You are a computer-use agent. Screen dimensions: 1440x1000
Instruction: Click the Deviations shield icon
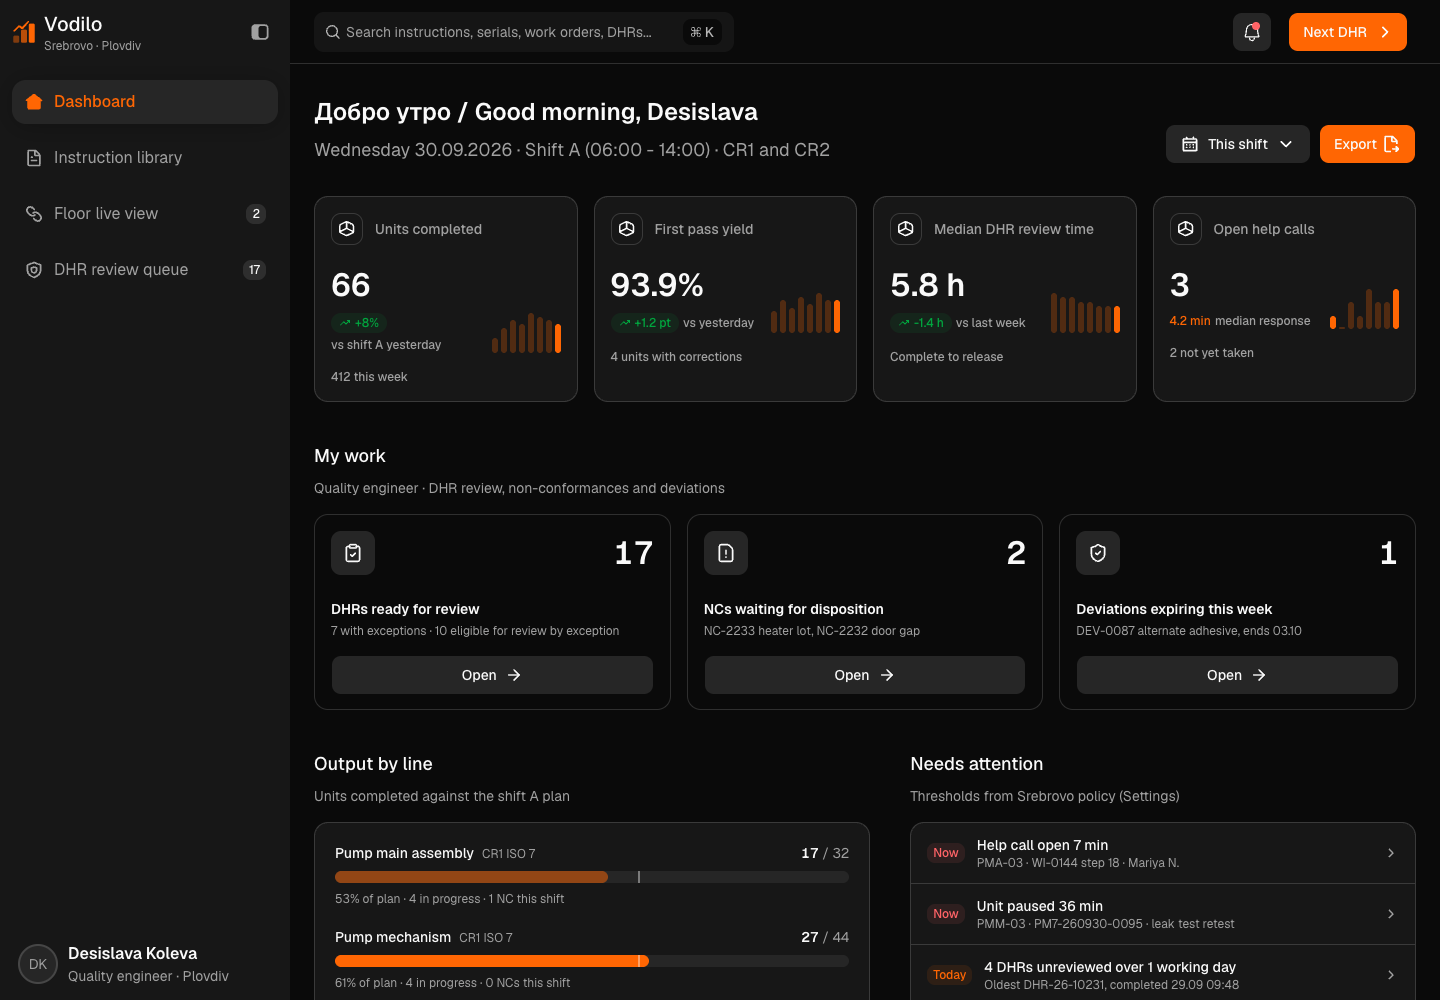[x=1098, y=553]
